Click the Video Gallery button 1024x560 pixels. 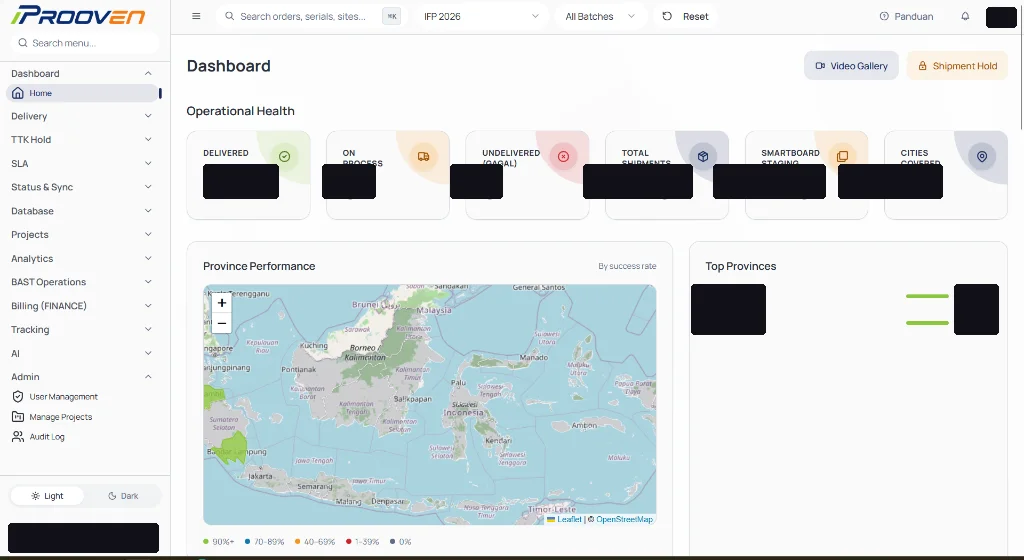click(851, 66)
